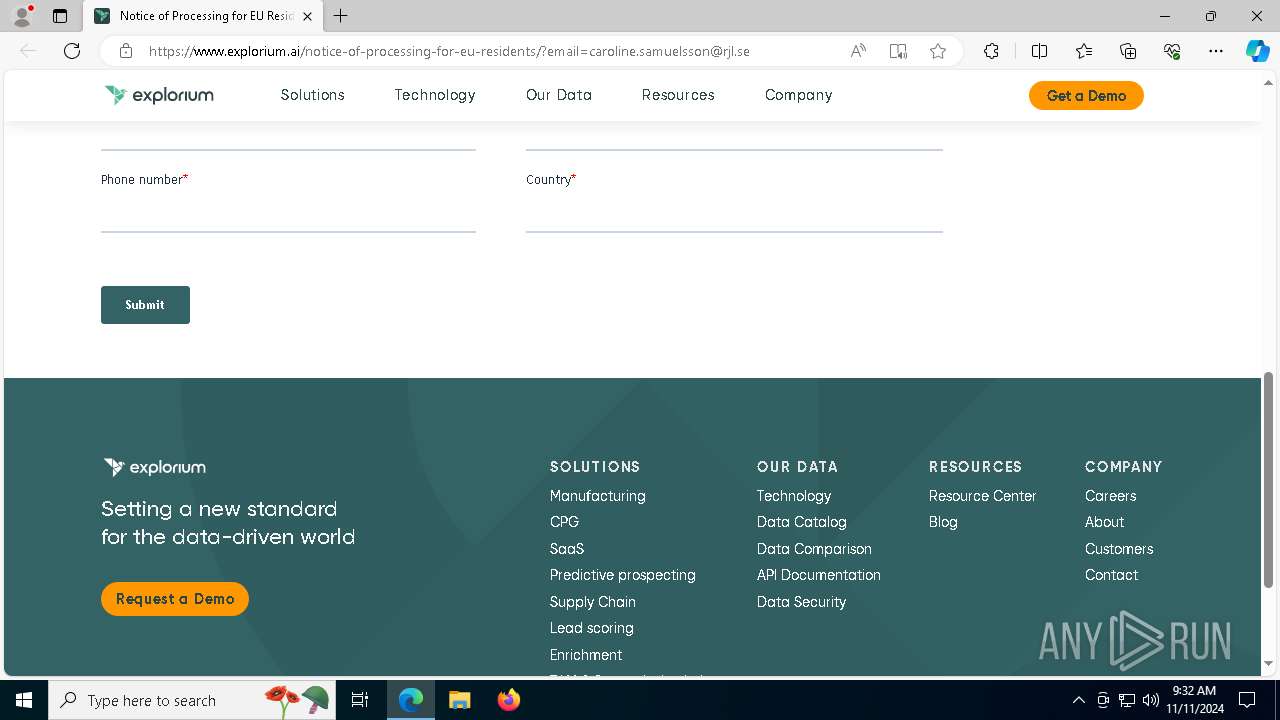Focus the Phone number field

click(288, 213)
